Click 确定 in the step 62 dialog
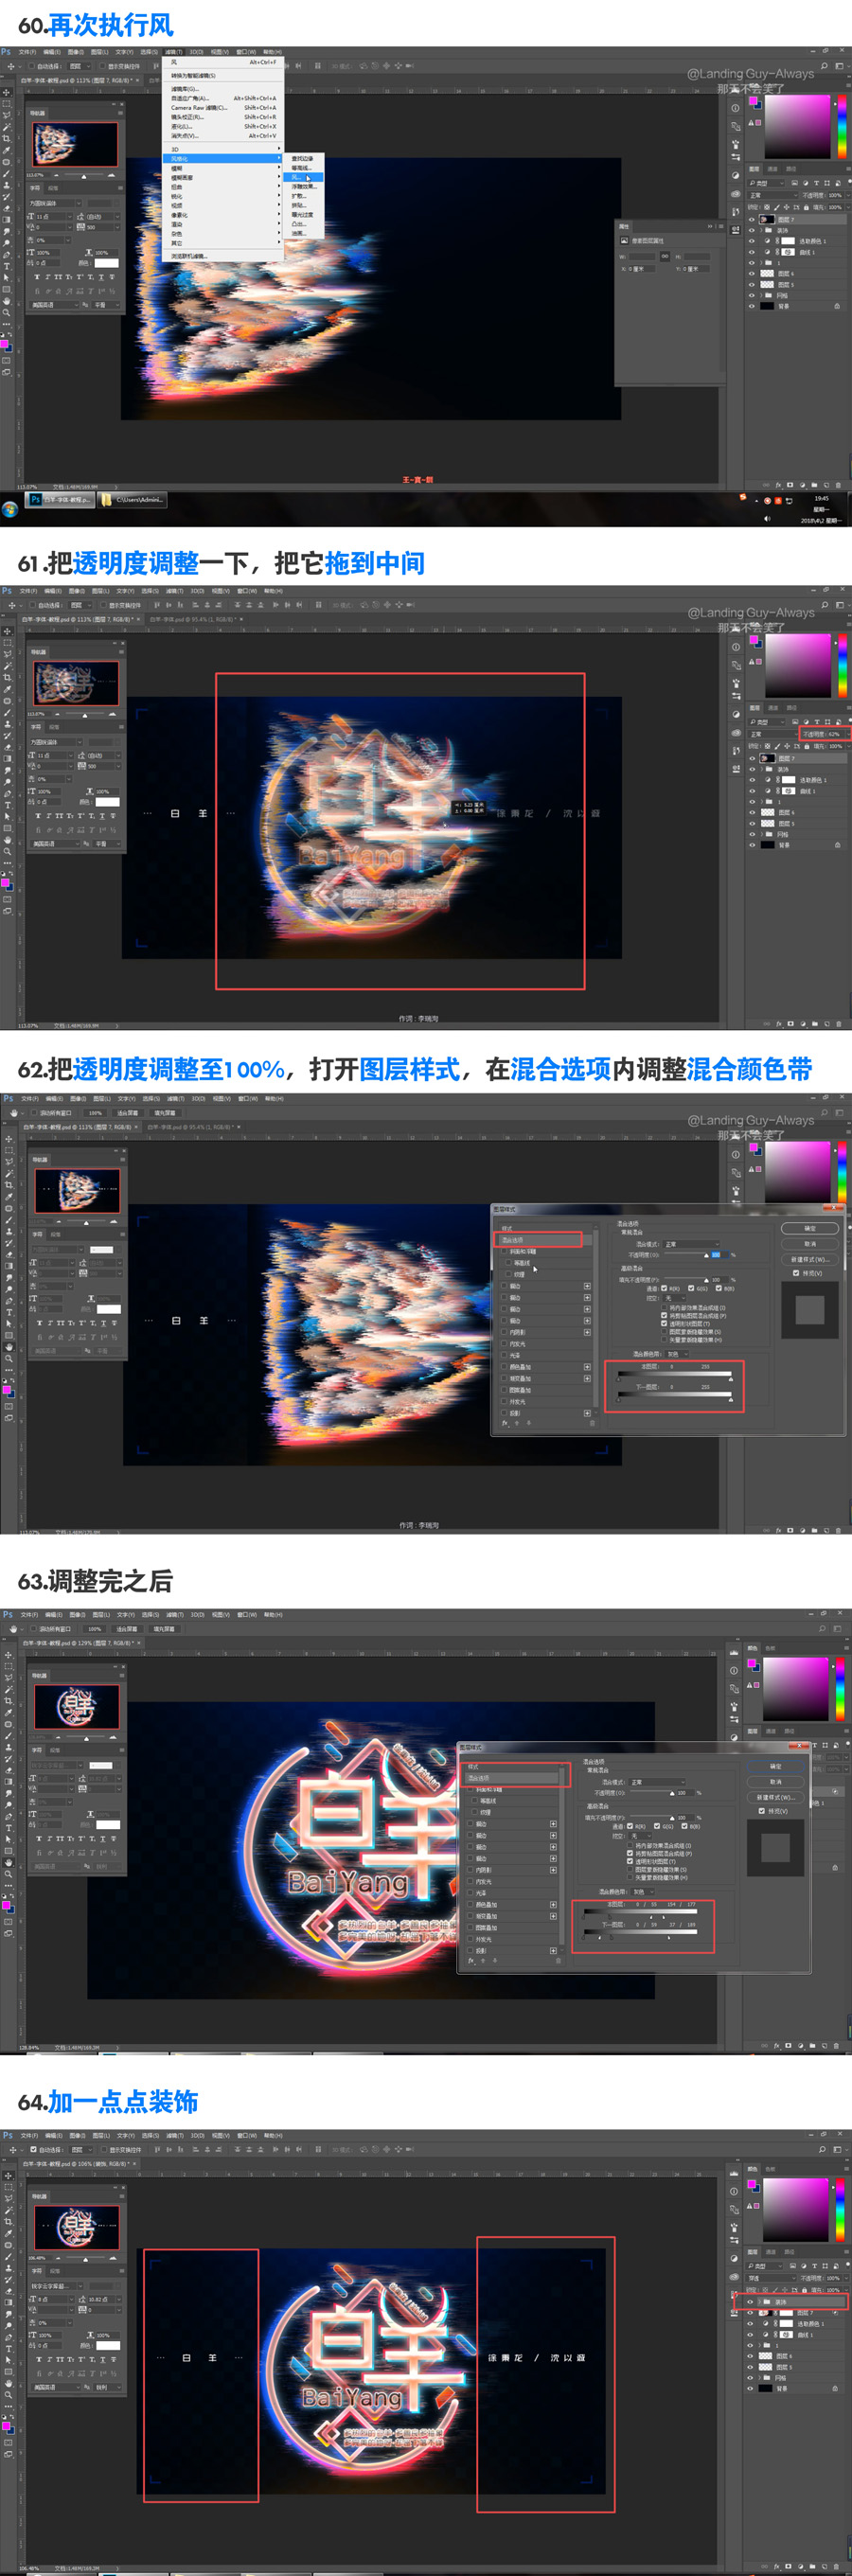Screen dimensions: 852x2576 [x=809, y=1228]
